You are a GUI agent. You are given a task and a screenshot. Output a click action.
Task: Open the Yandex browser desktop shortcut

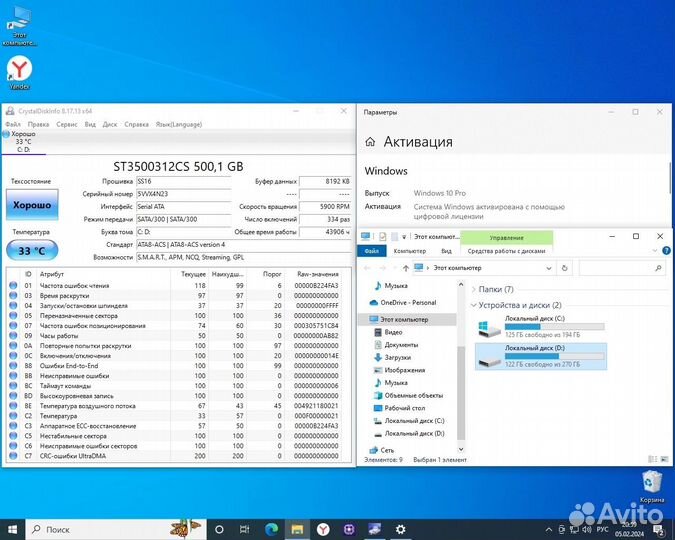tap(19, 72)
